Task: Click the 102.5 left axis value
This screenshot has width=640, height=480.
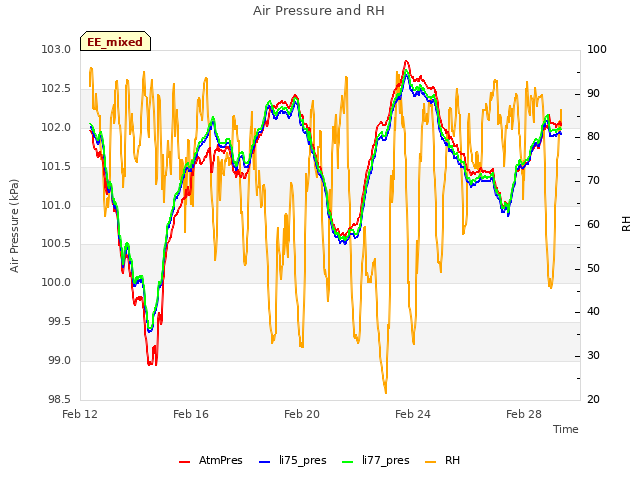Action: tap(56, 89)
